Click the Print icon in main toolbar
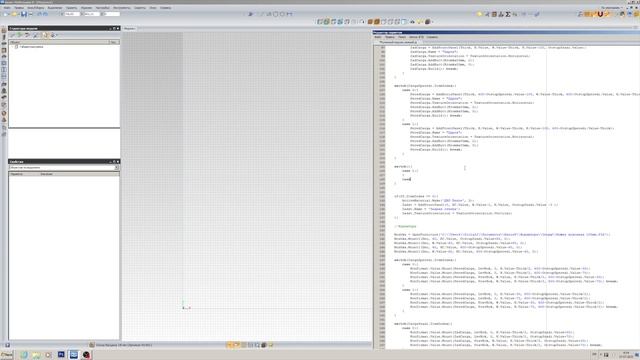The width and height of the screenshot is (640, 360). point(31,14)
